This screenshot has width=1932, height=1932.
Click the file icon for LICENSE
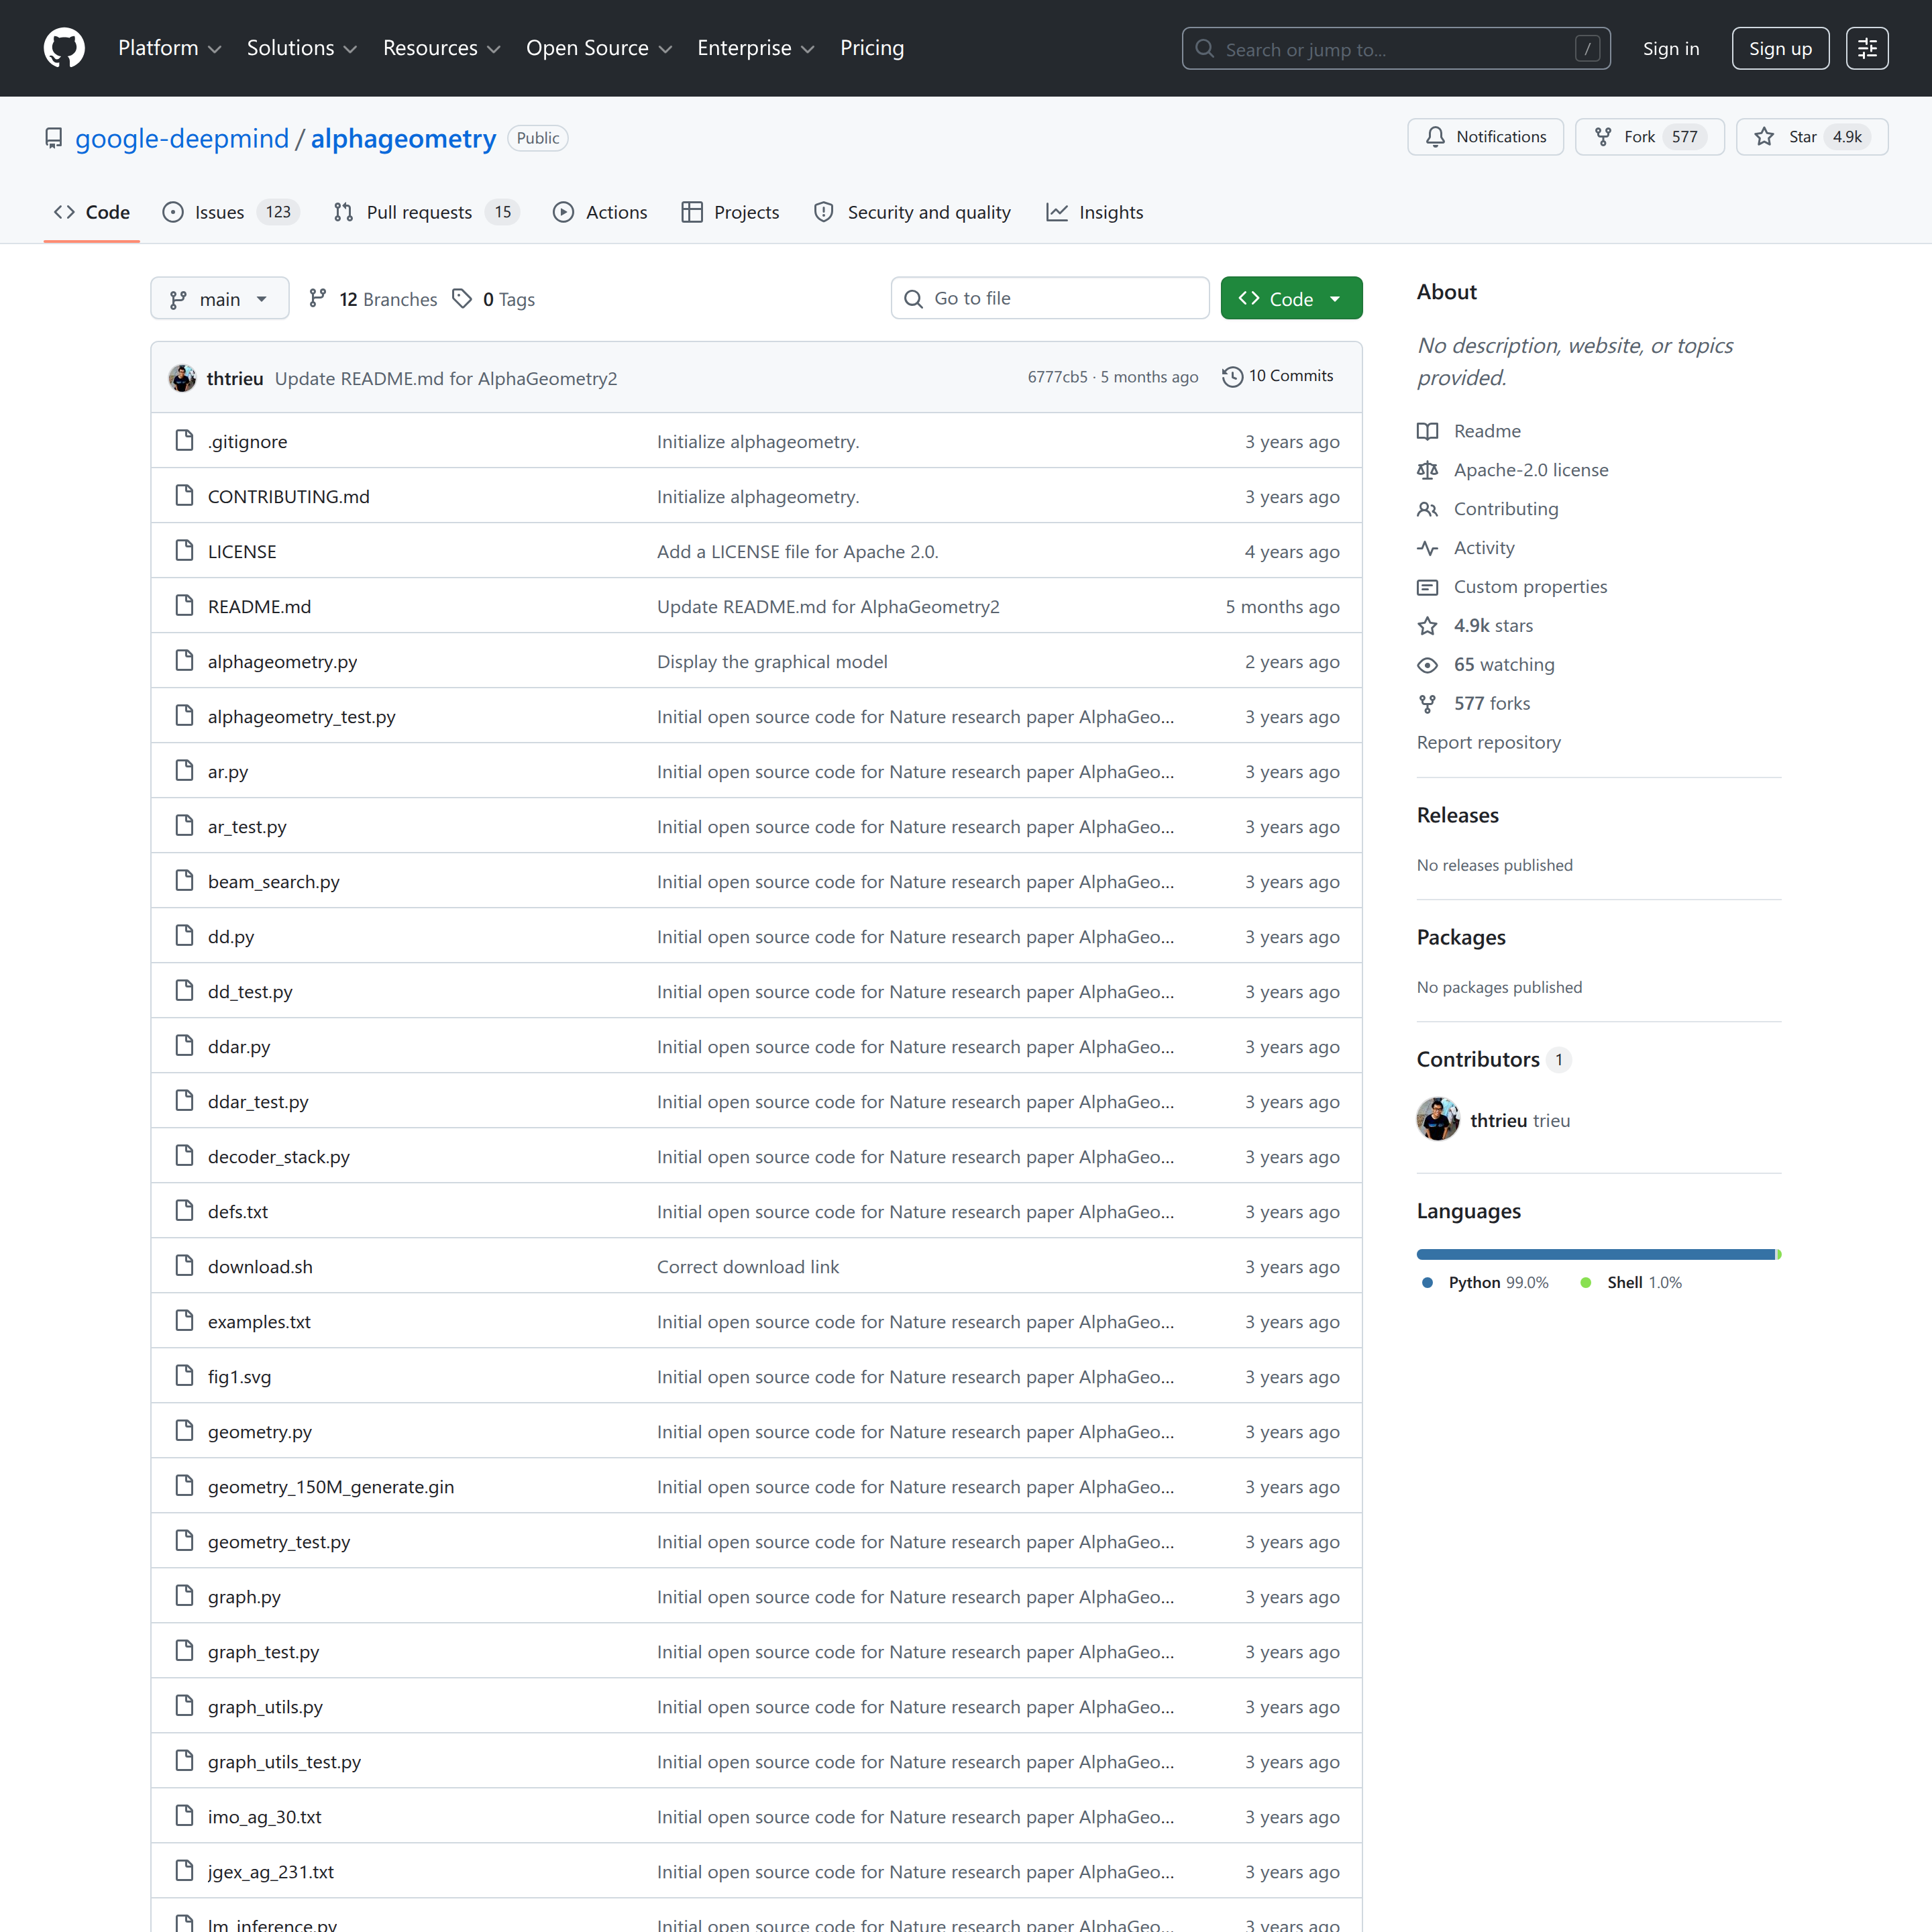[x=184, y=551]
